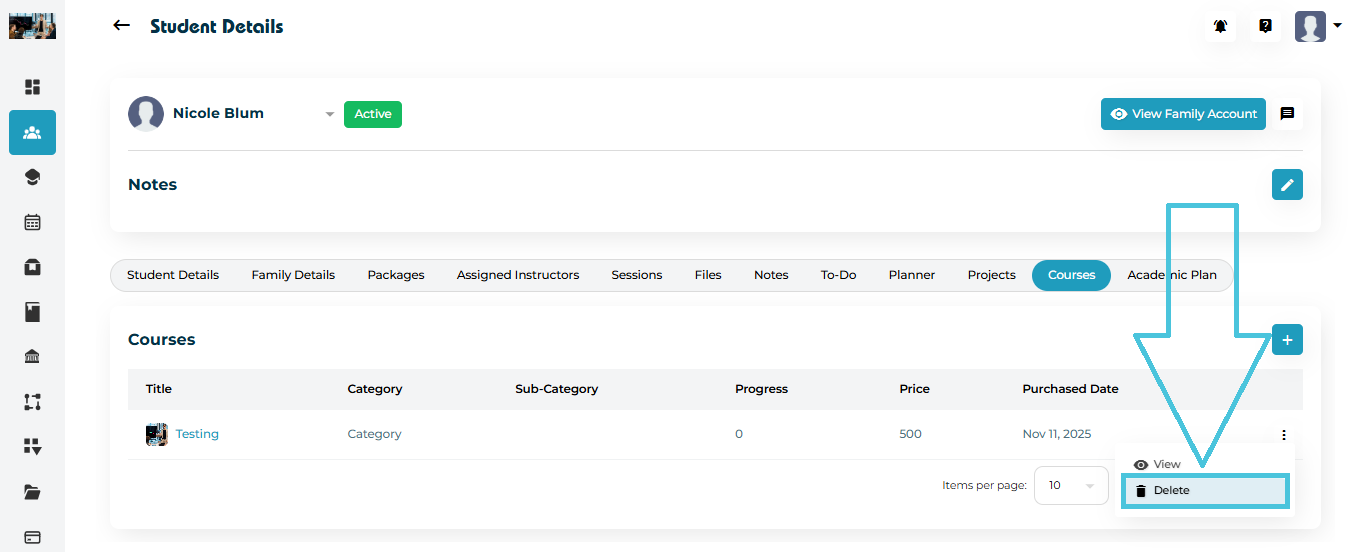The height and width of the screenshot is (552, 1352).
Task: Open the graduation cap sidebar icon
Action: (x=32, y=177)
